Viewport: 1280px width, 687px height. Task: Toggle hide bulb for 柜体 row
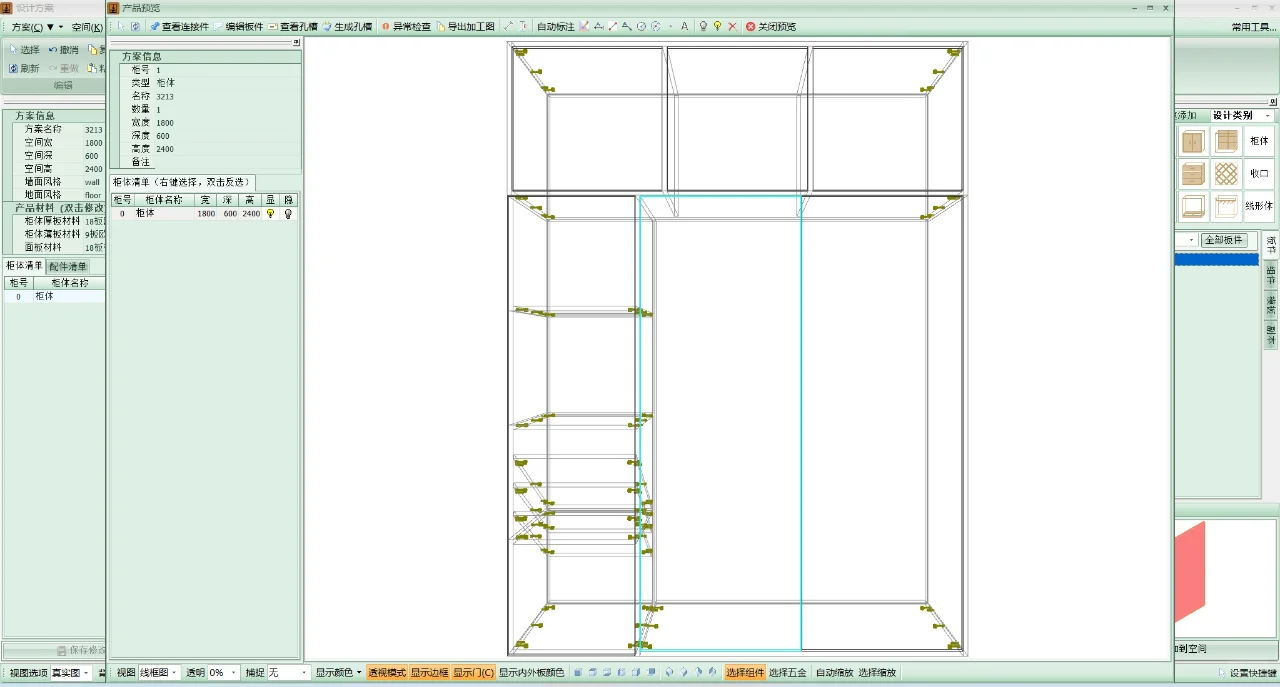click(x=288, y=213)
